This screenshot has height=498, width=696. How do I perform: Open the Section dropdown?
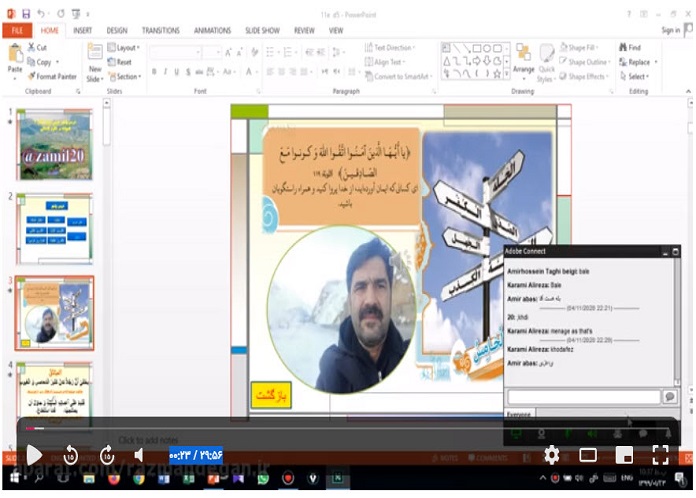point(125,76)
